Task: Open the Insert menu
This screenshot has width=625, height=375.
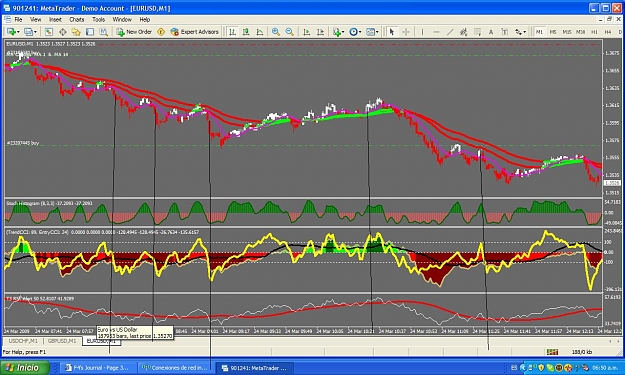Action: [x=55, y=20]
